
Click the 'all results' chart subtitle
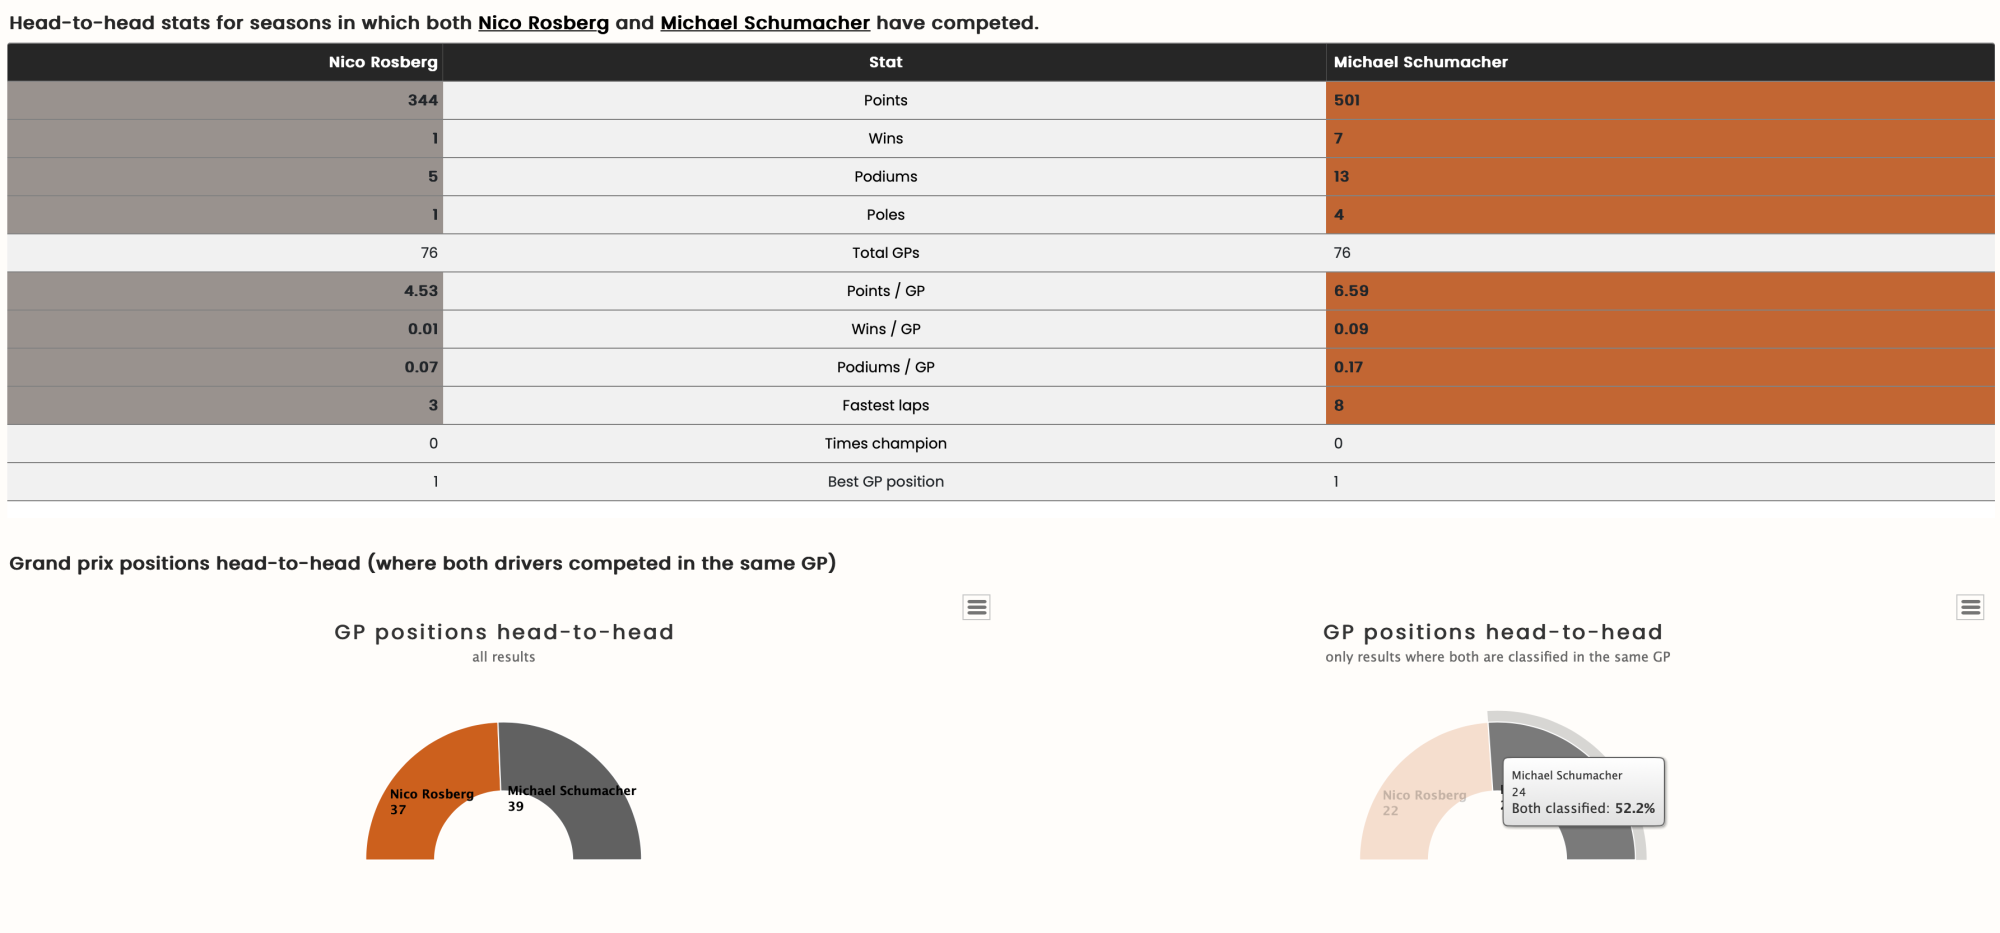pos(503,657)
